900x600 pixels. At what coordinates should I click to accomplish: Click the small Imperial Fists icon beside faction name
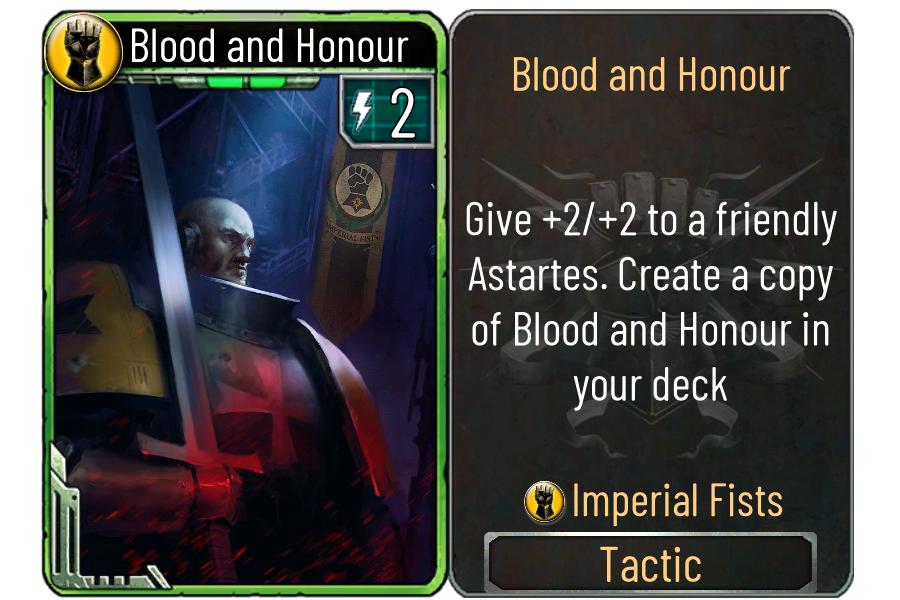tap(545, 501)
